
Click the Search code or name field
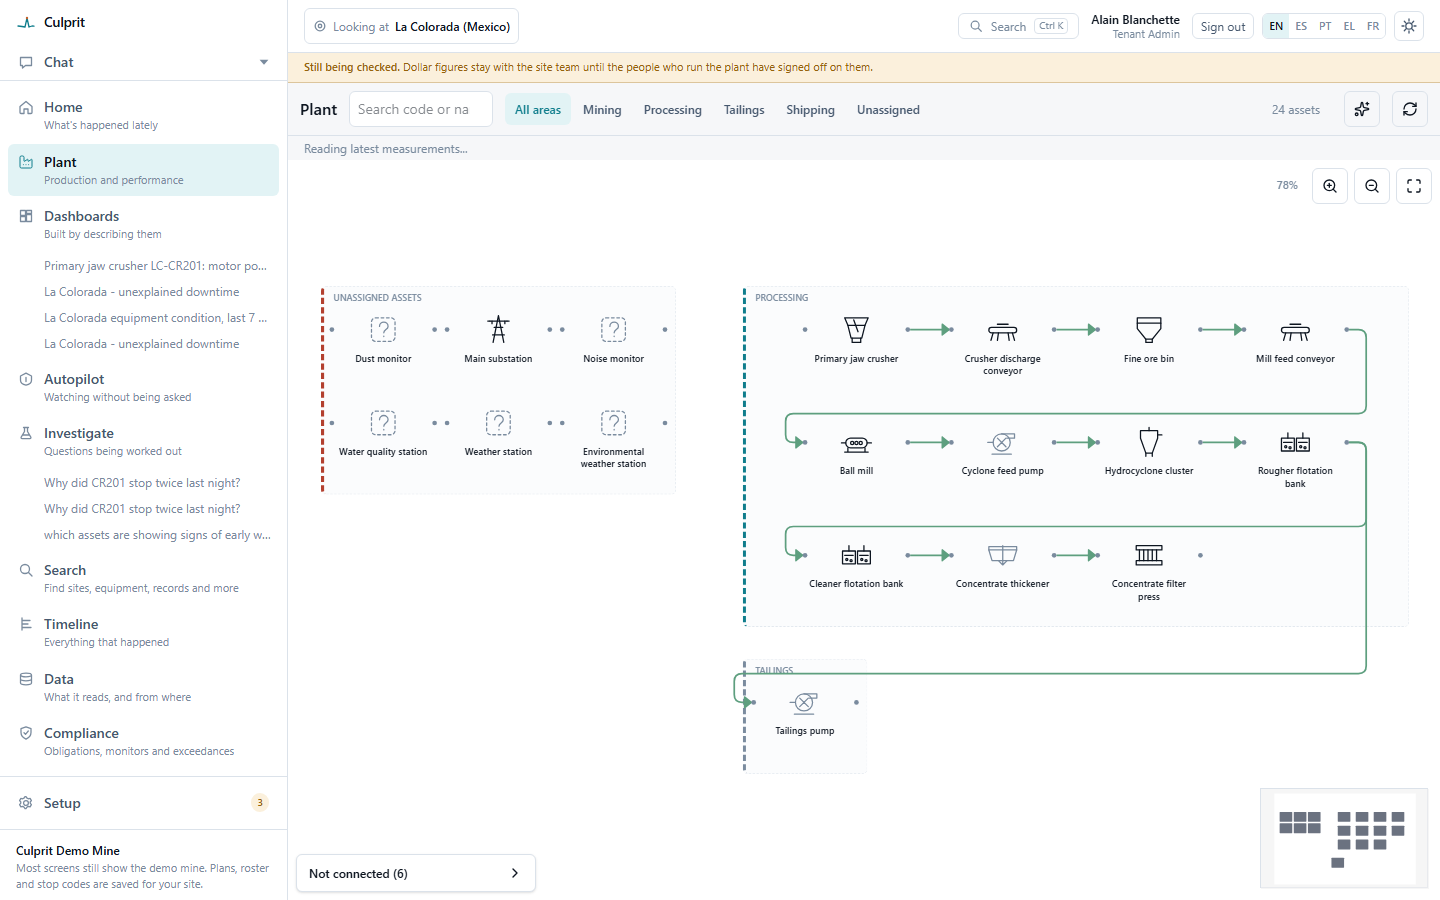421,109
